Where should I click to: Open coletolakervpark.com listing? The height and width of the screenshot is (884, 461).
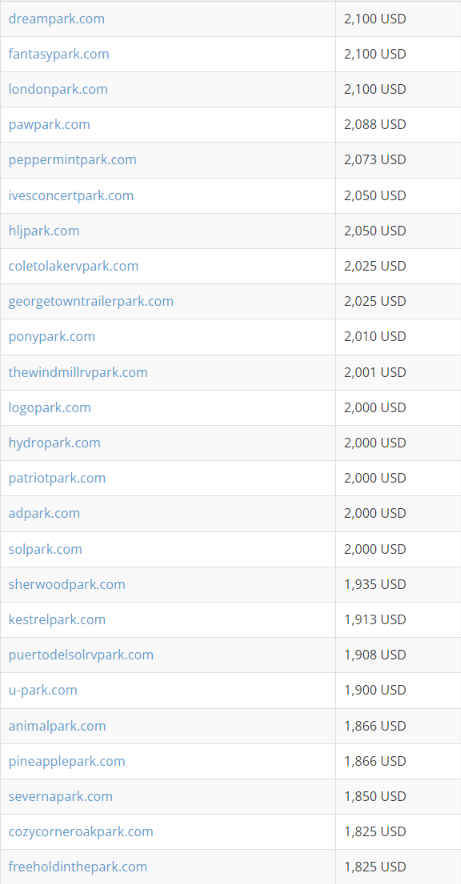coord(73,266)
